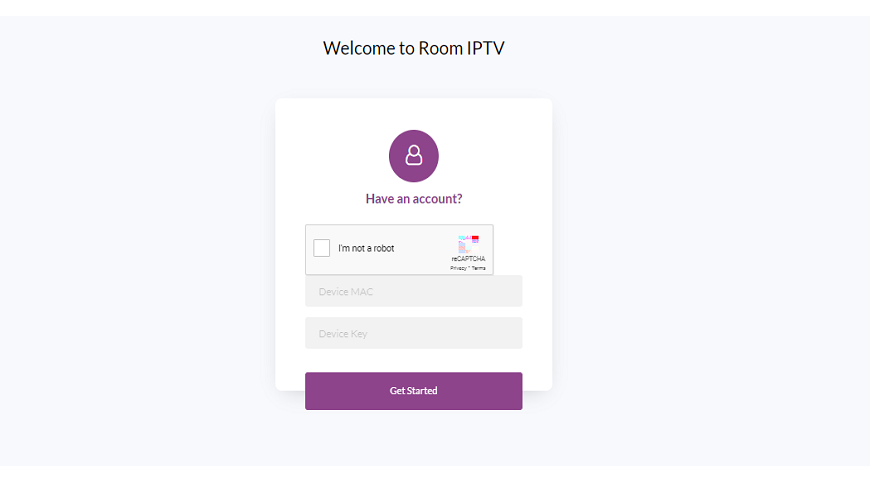The width and height of the screenshot is (870, 482).
Task: Tick the empty reCAPTCHA verification box
Action: (321, 248)
